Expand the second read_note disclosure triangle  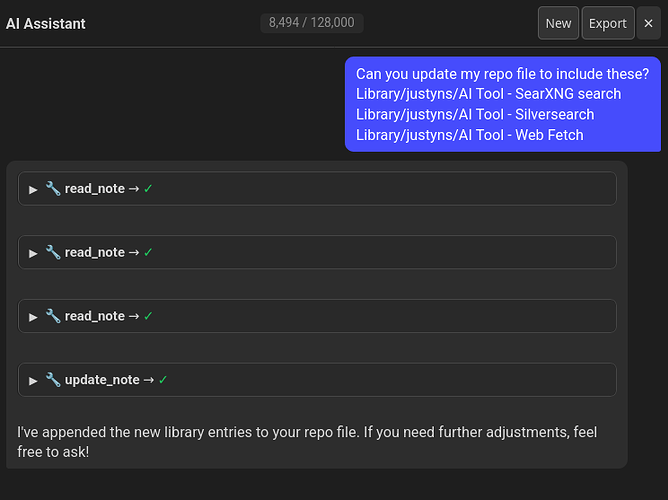pyautogui.click(x=33, y=253)
